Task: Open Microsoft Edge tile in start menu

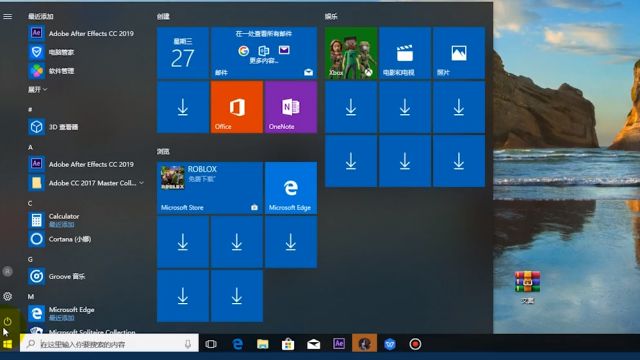Action: (291, 188)
